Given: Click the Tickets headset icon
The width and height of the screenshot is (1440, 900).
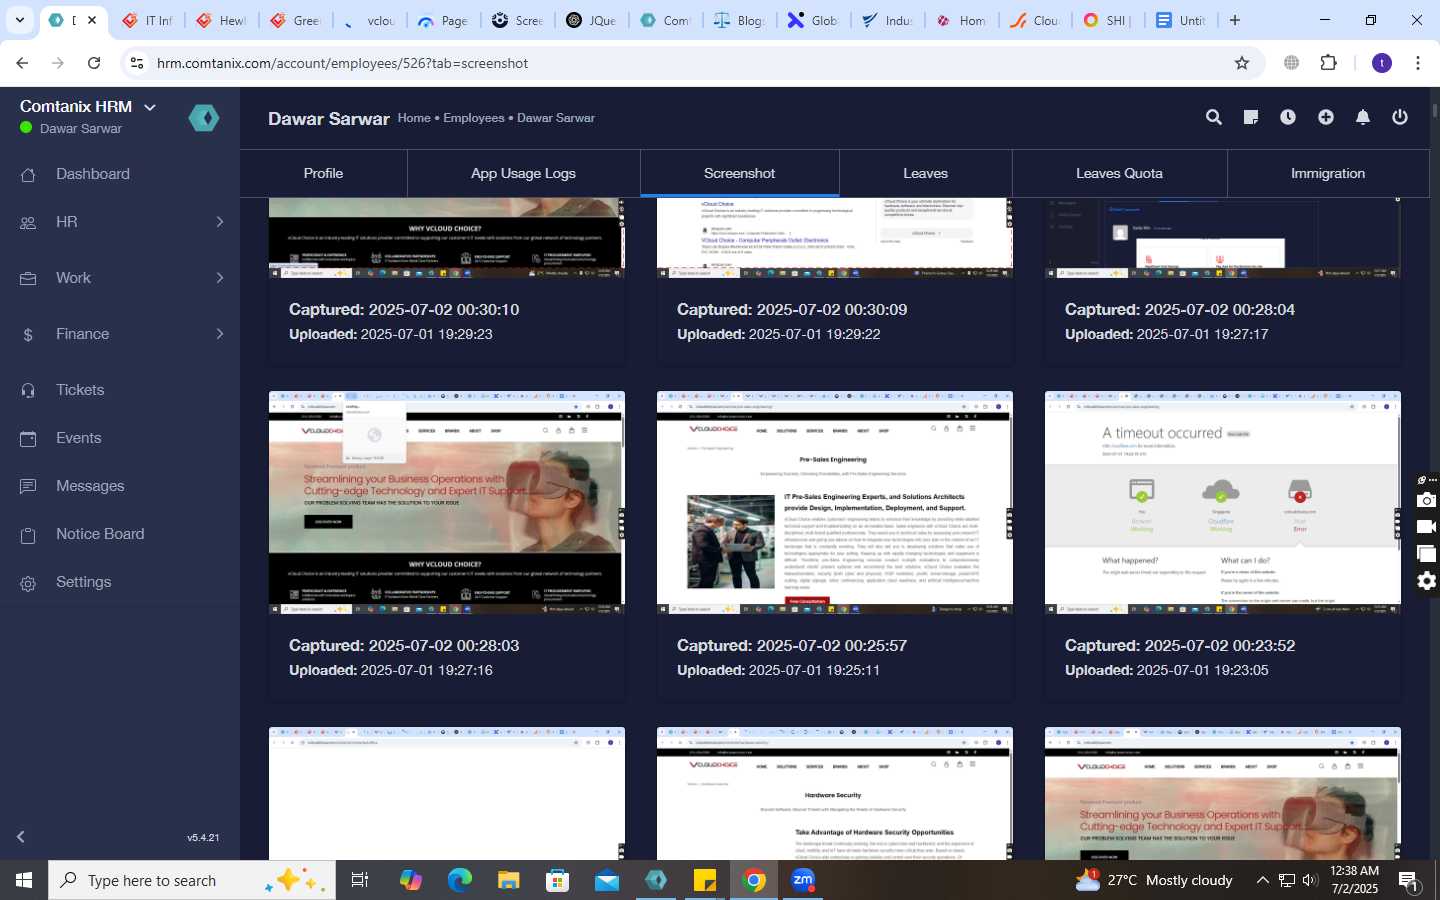Looking at the screenshot, I should coord(28,391).
